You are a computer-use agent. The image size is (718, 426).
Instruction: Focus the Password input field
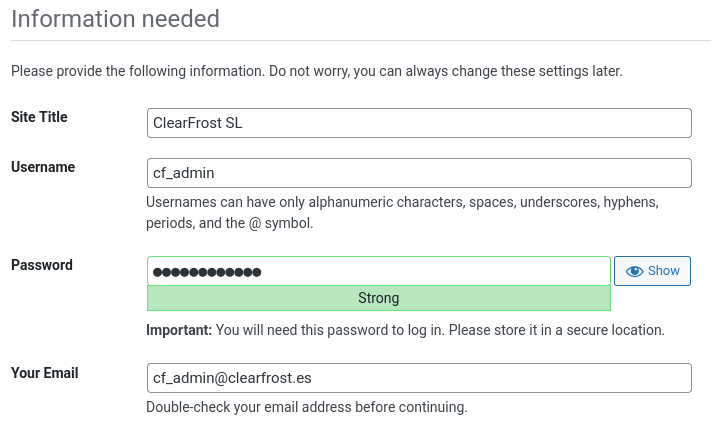pyautogui.click(x=378, y=271)
